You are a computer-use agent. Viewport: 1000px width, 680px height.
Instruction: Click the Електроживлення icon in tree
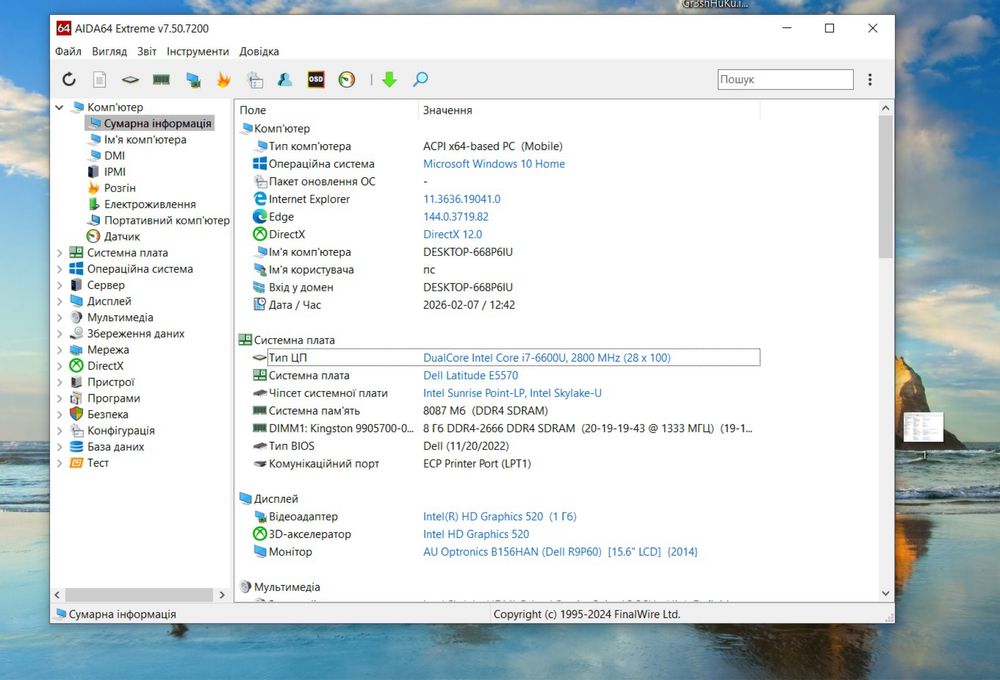93,204
